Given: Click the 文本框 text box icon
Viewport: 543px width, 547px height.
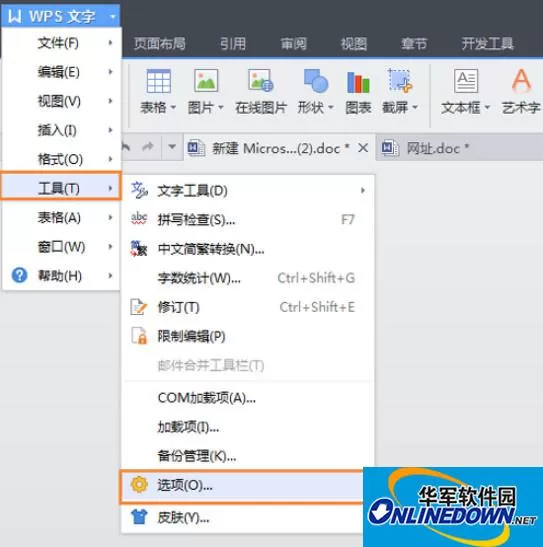Looking at the screenshot, I should tap(466, 81).
